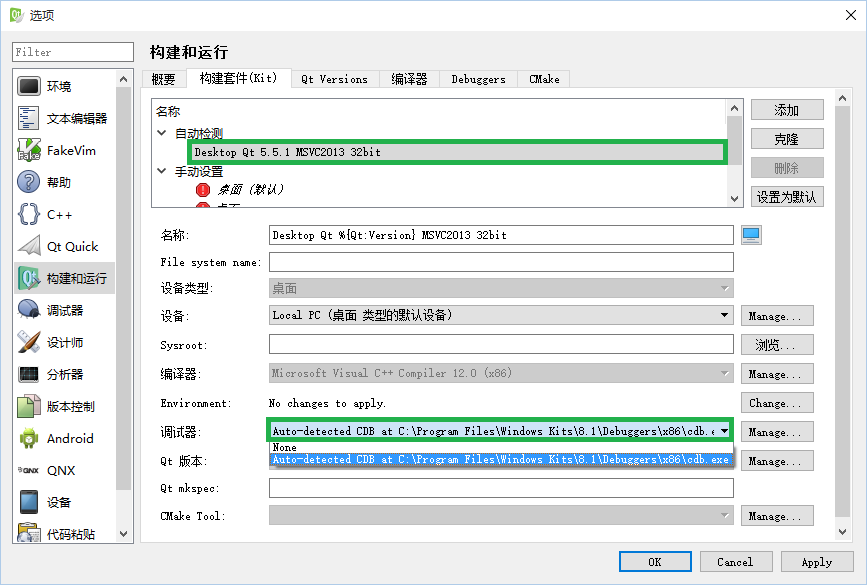The width and height of the screenshot is (867, 585).
Task: Collapse the 自动检测 tree group
Action: coord(162,133)
